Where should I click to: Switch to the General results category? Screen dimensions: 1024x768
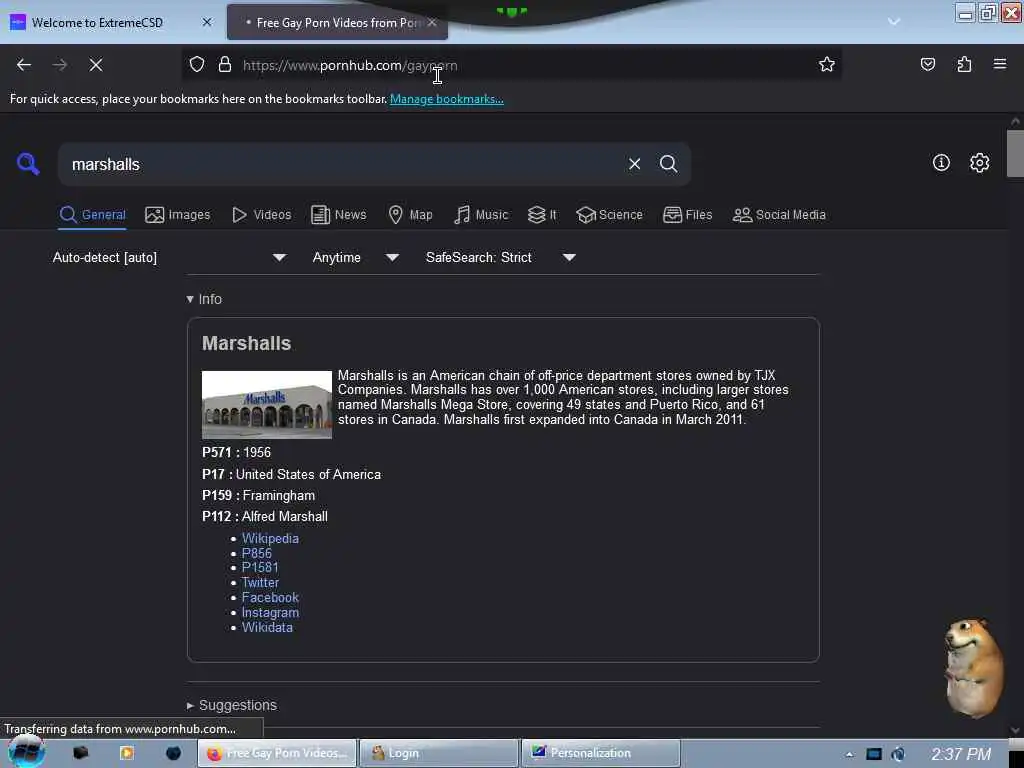(92, 215)
